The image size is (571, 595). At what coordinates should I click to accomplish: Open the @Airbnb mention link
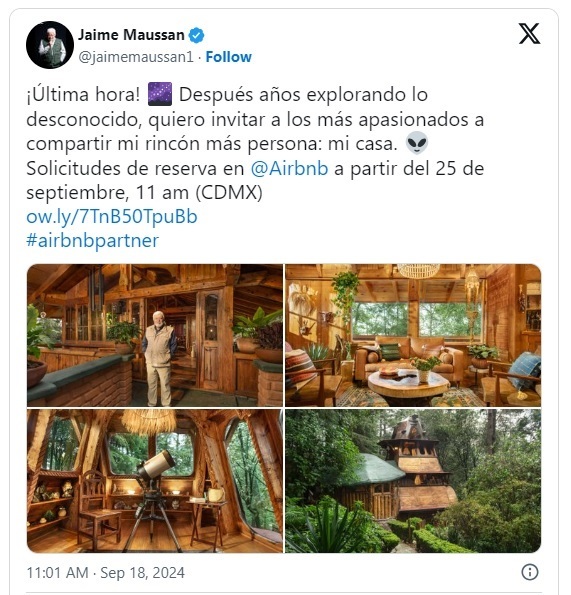pos(289,168)
